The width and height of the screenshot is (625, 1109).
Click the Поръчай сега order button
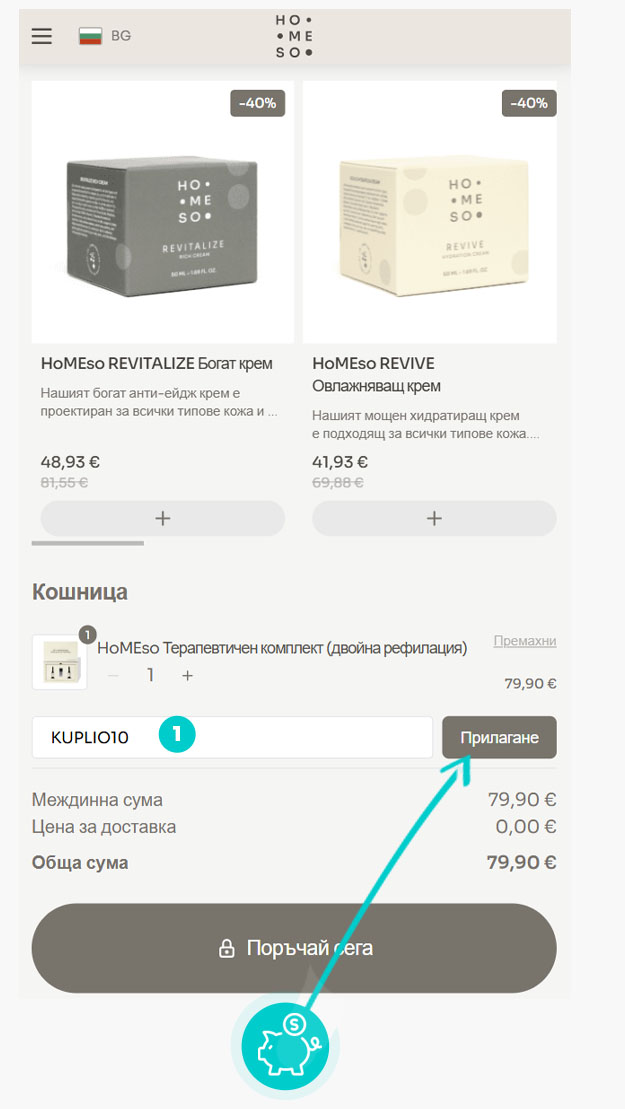294,948
